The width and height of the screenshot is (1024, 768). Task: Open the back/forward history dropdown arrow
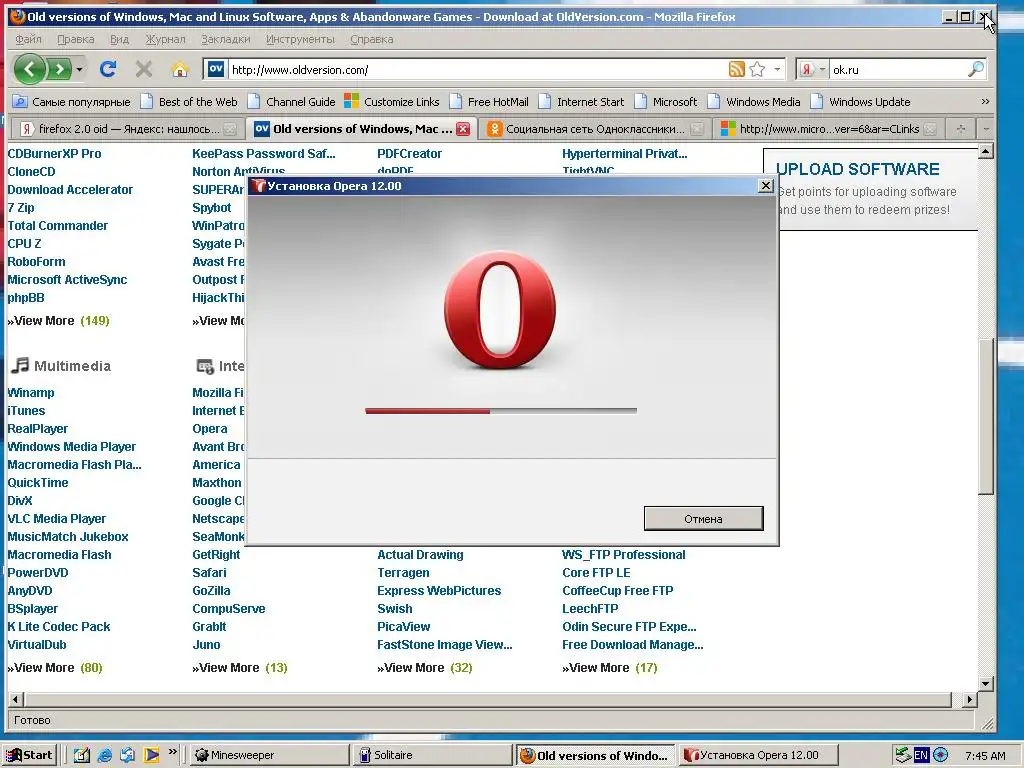(79, 69)
